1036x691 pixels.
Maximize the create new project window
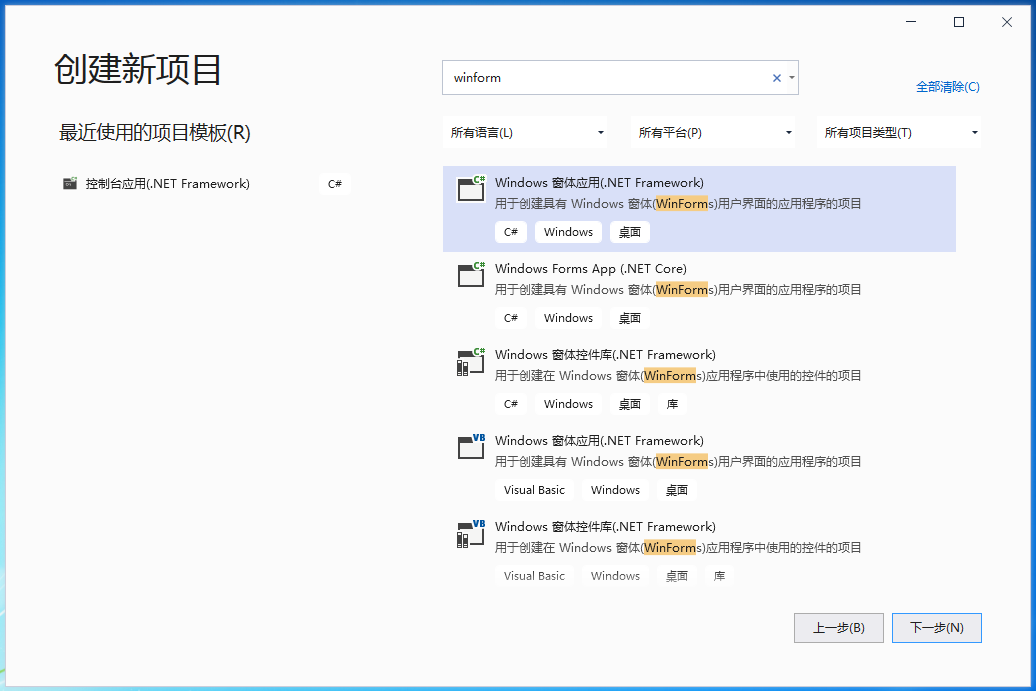coord(959,22)
